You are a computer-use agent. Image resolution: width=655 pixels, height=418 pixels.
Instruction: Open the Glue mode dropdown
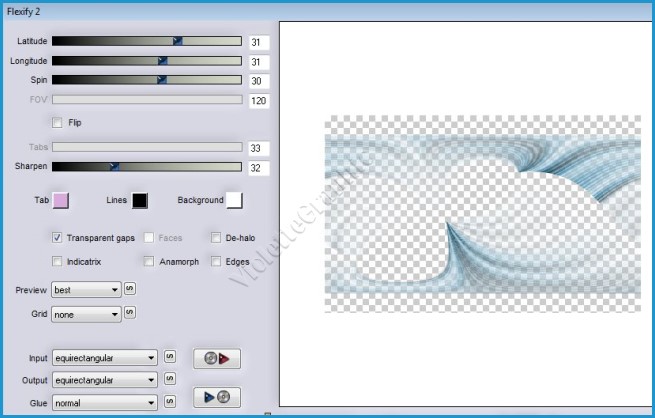[x=106, y=402]
